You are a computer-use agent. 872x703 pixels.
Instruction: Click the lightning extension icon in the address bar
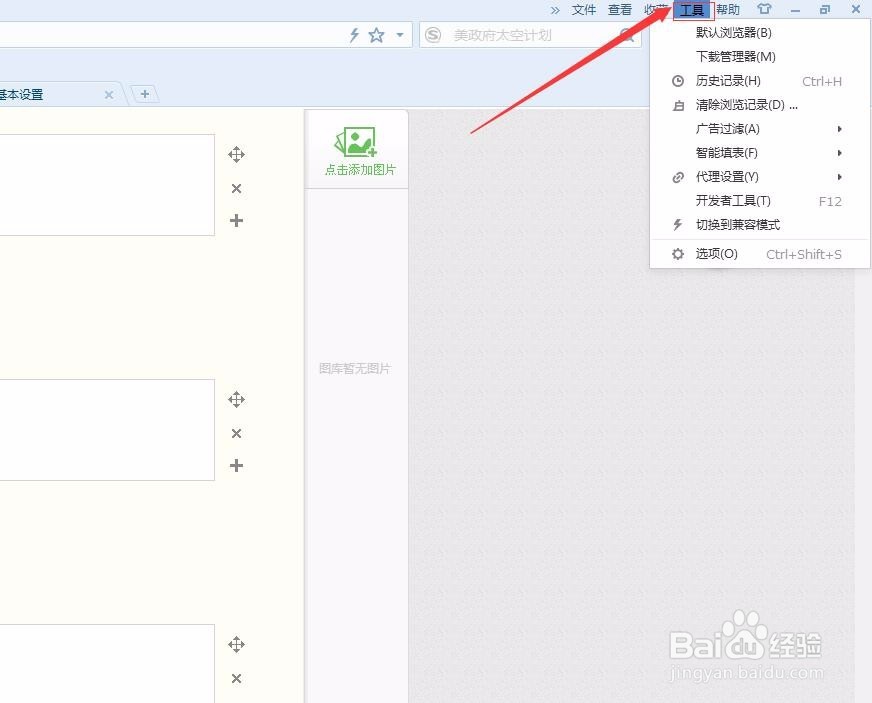click(354, 34)
